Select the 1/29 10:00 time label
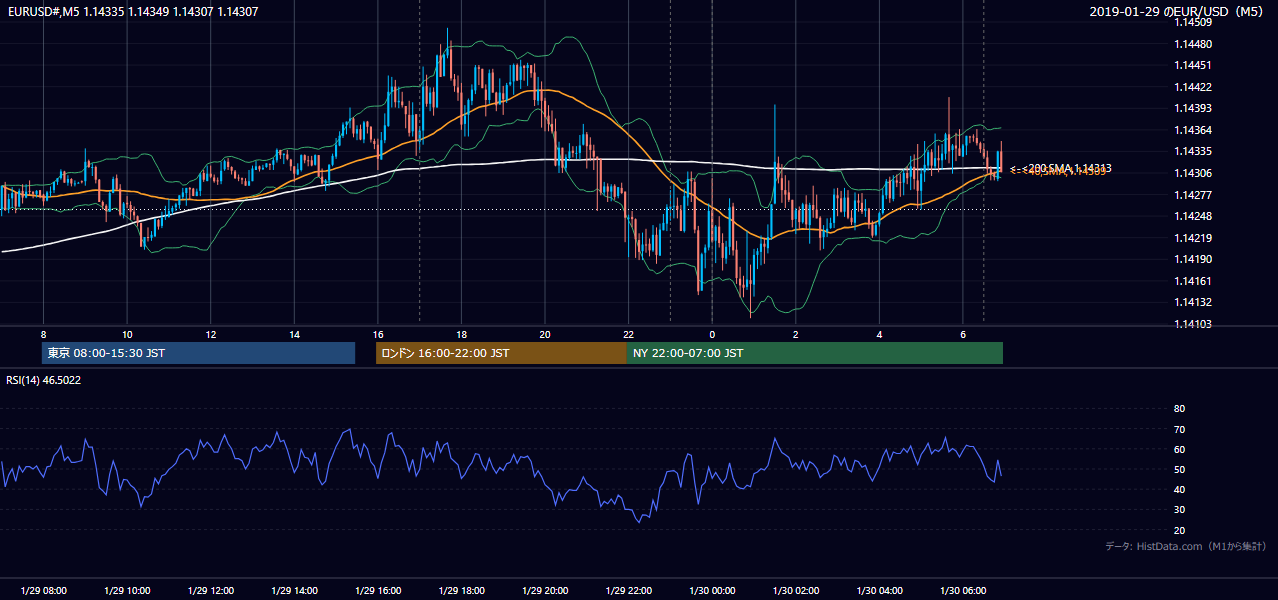The width and height of the screenshot is (1278, 600). click(x=127, y=590)
